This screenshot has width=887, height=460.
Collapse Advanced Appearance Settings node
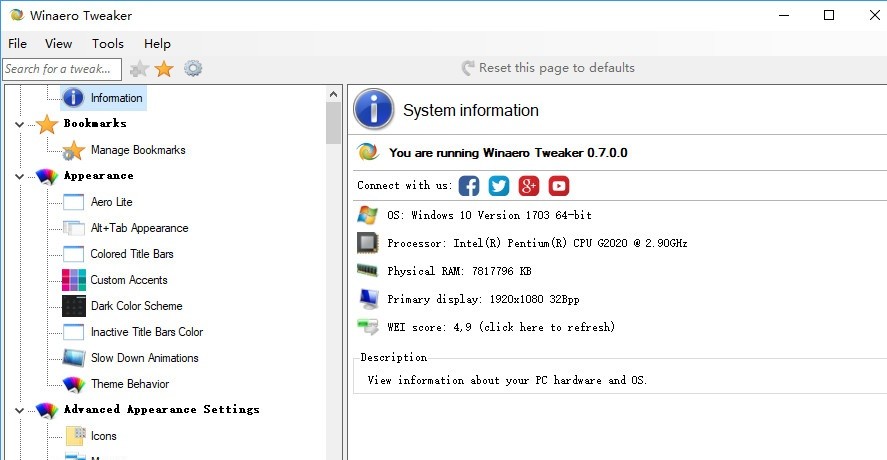[x=19, y=410]
